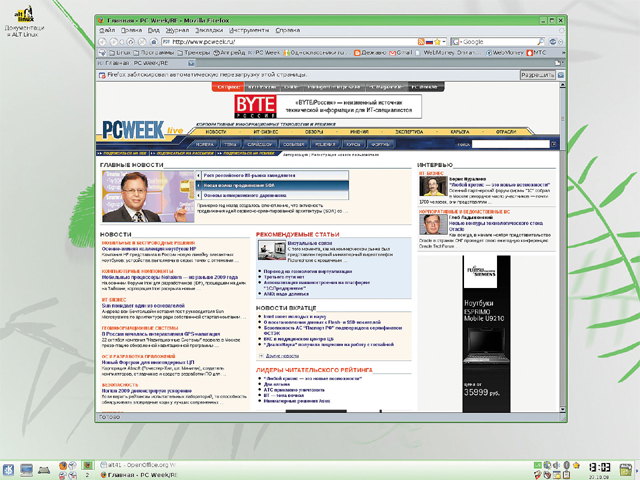Viewport: 640px width, 480px height.
Task: Open the МНЕНИЯ section in yellow menu
Action: 359,132
